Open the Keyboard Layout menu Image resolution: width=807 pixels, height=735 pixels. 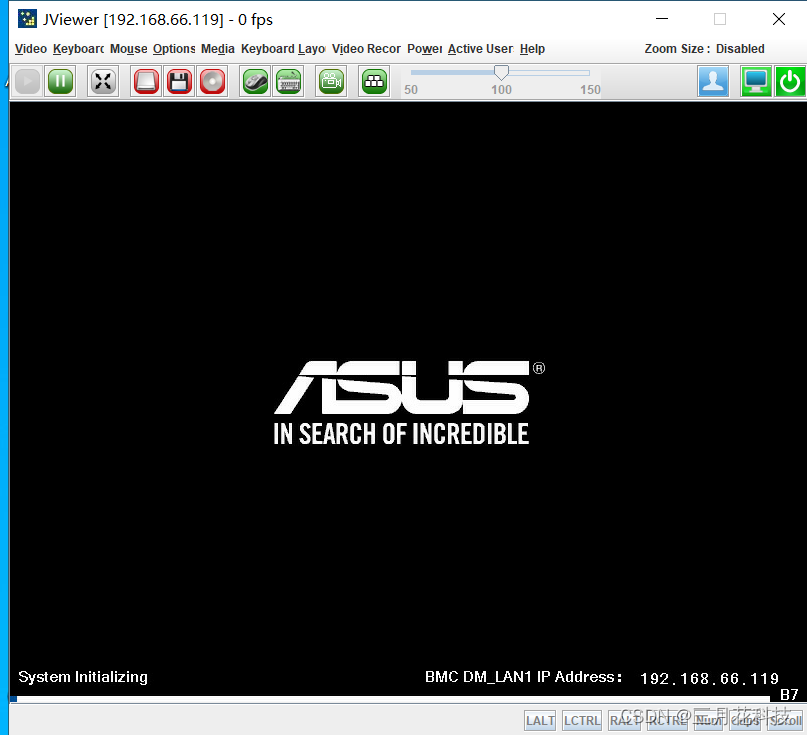pos(283,49)
